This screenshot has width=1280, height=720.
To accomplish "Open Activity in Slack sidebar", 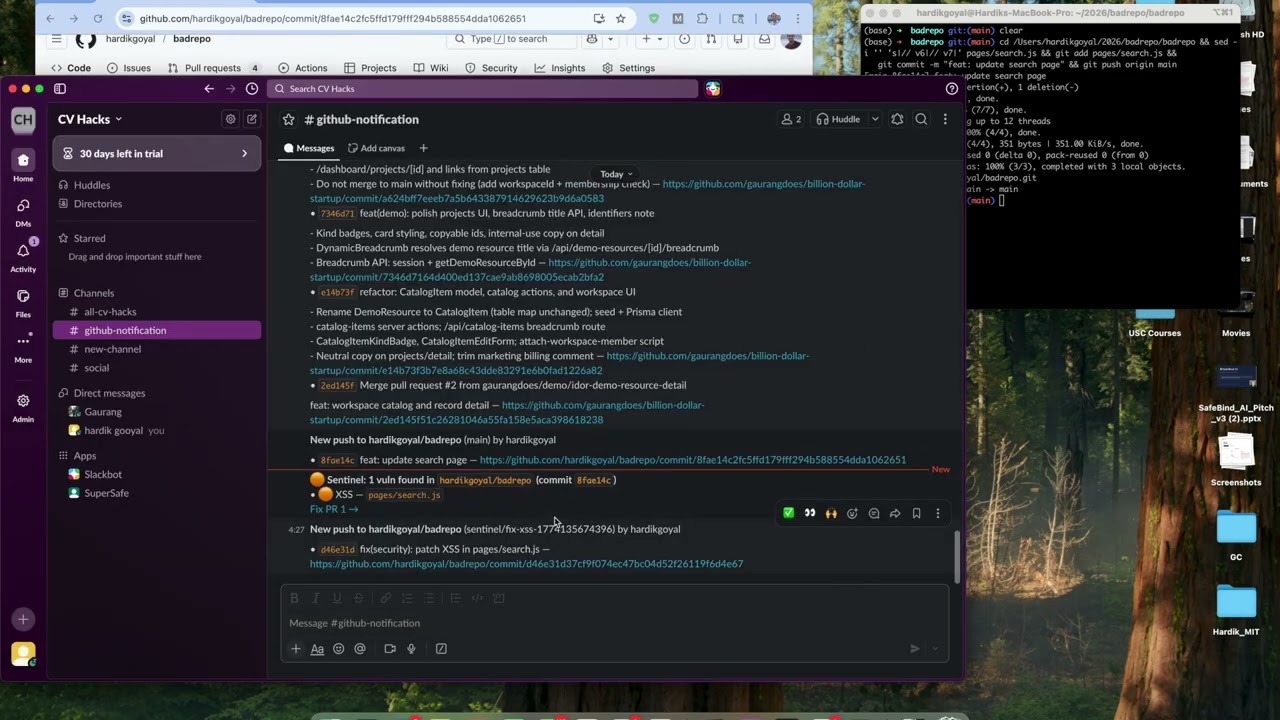I will click(23, 256).
